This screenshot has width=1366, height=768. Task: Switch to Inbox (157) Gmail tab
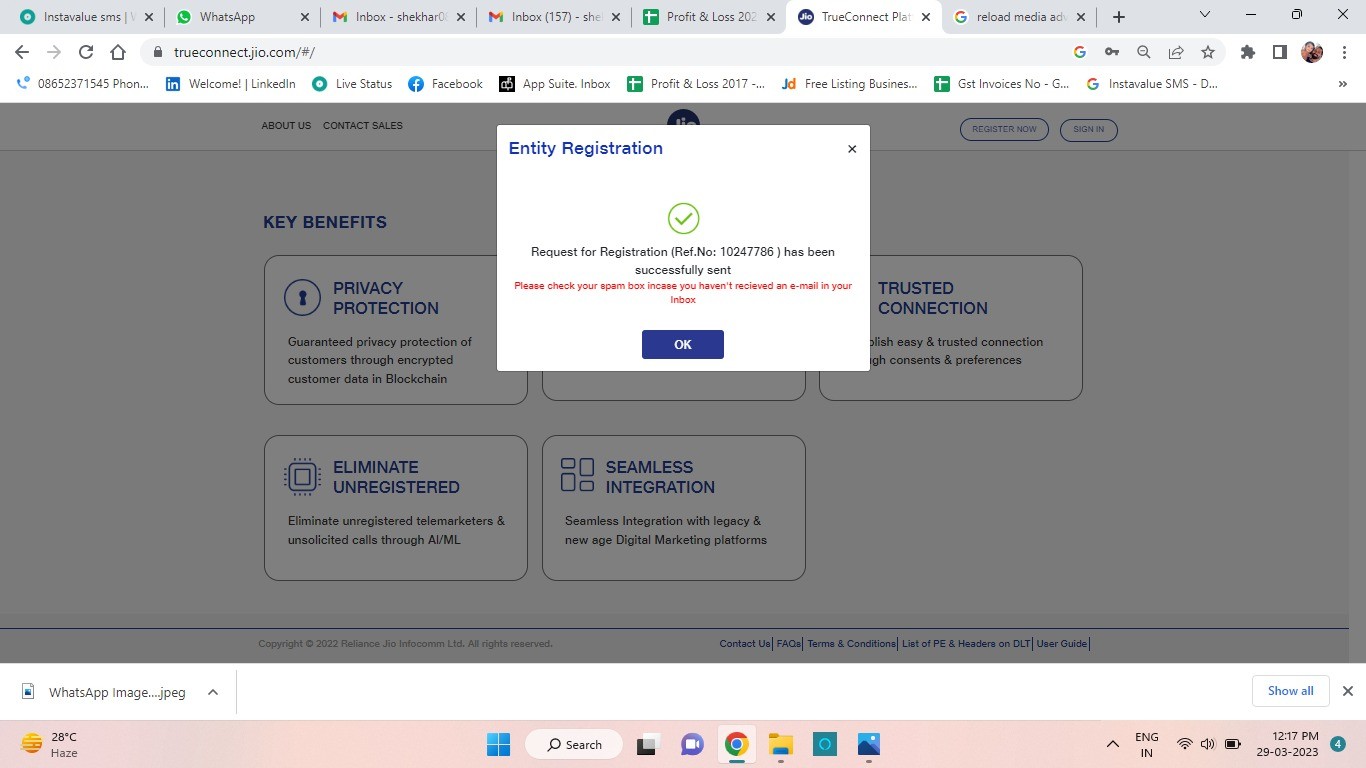[x=554, y=17]
